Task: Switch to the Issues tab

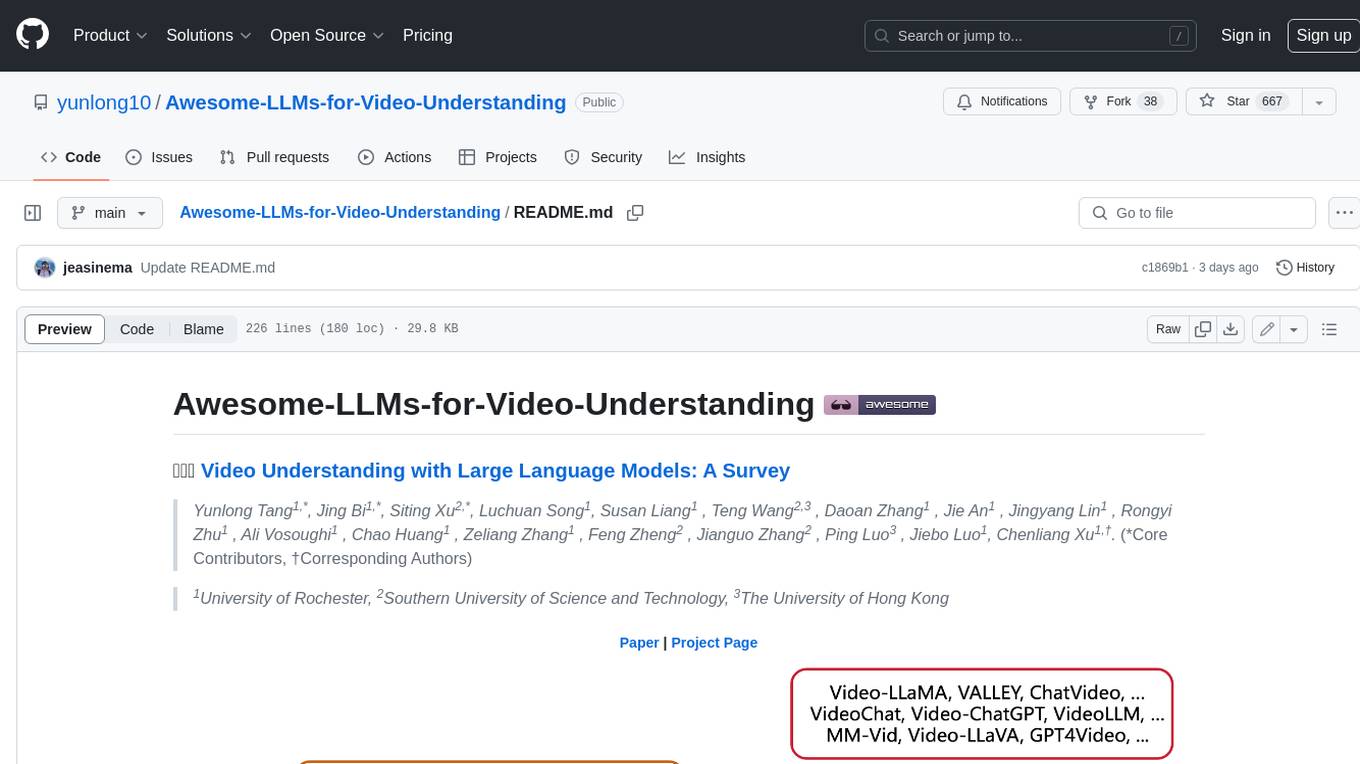Action: [x=159, y=157]
